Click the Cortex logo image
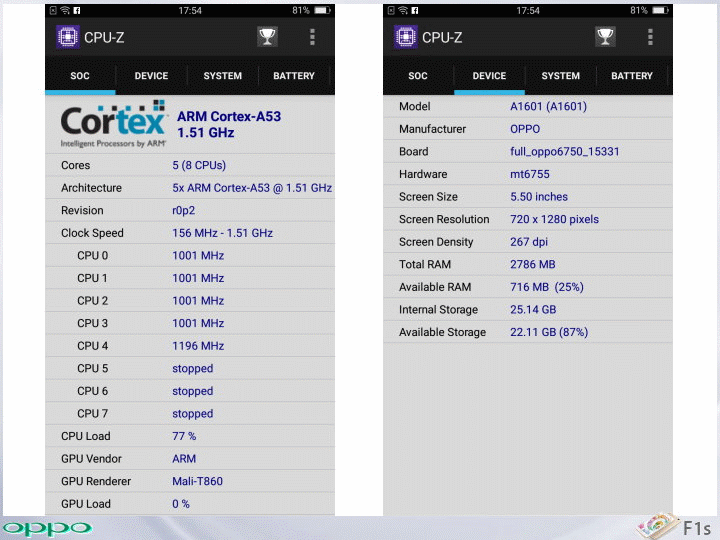Image resolution: width=720 pixels, height=540 pixels. tap(113, 124)
